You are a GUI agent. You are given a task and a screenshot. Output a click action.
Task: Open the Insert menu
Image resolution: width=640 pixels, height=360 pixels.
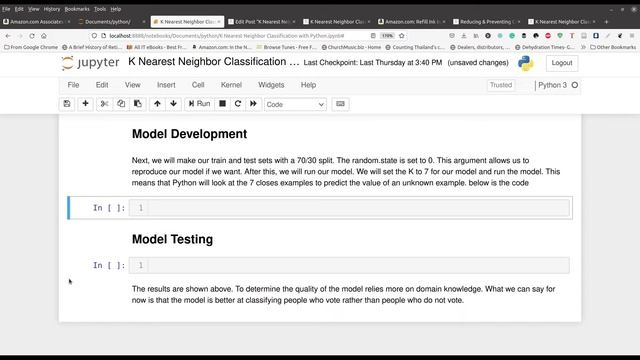[x=166, y=85]
